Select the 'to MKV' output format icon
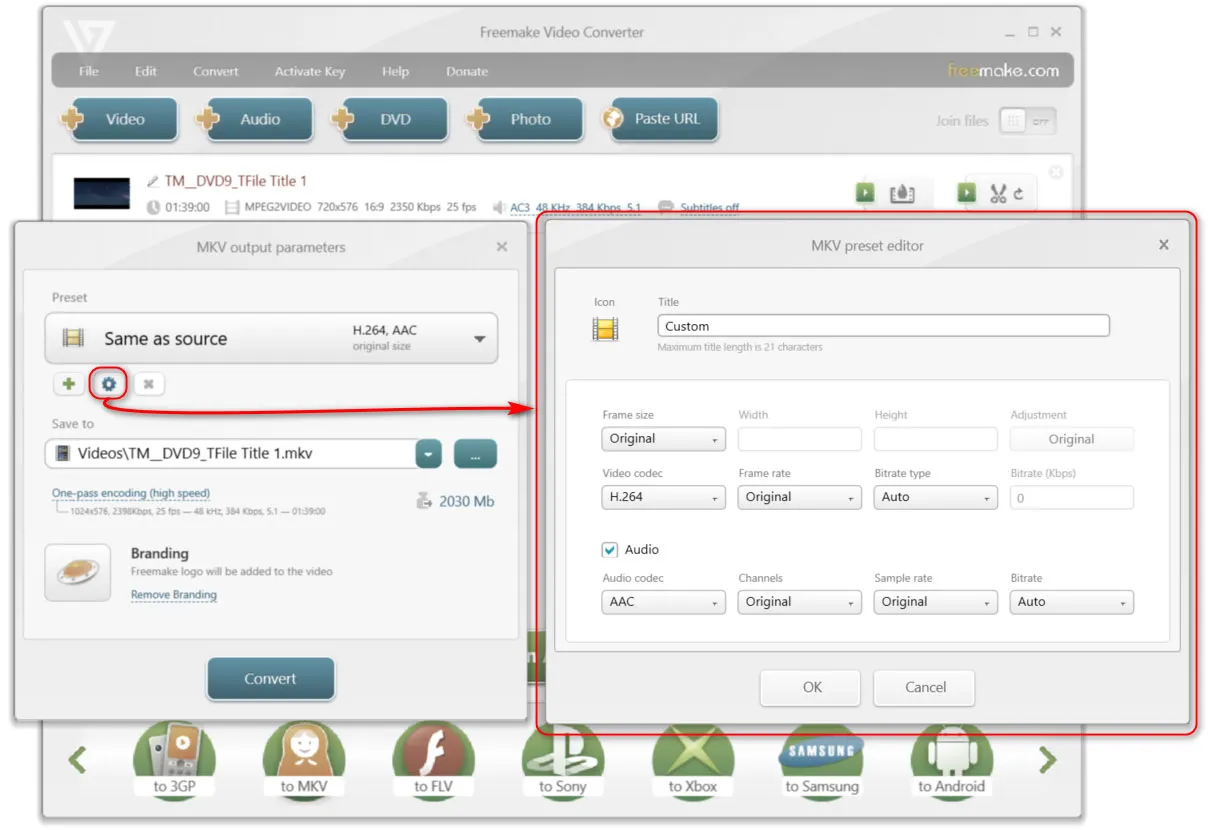Viewport: 1208px width, 830px height. (x=304, y=762)
